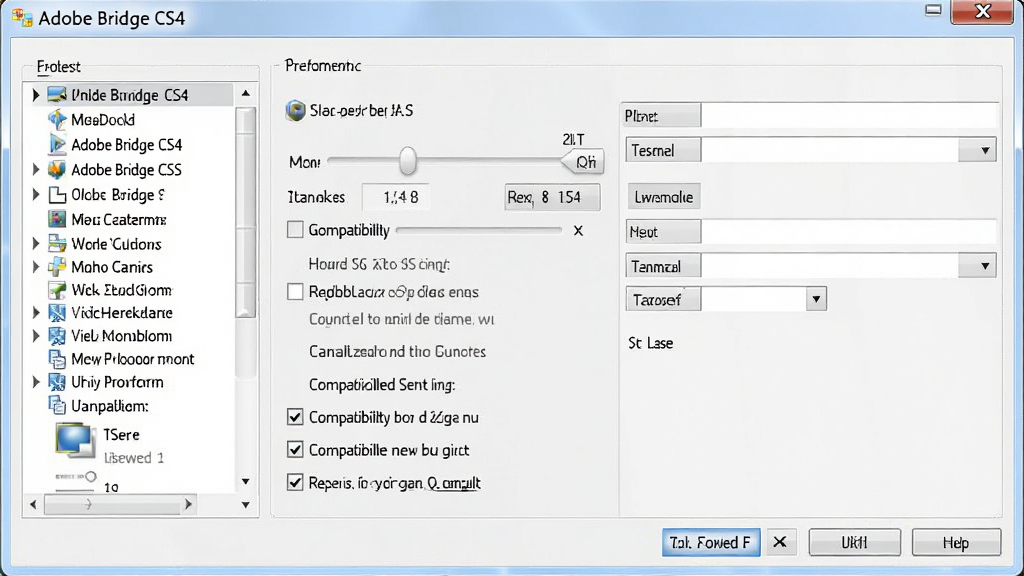
Task: Click the Adobe Bridge CS4 title bar icon
Action: [x=22, y=18]
